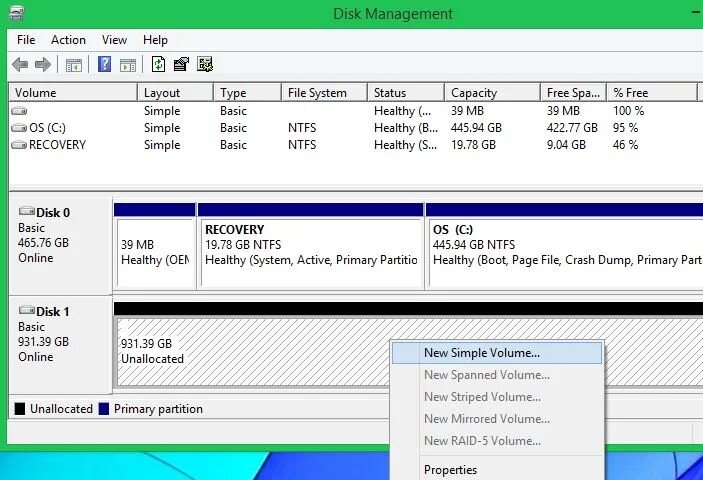Screen dimensions: 703x480
Task: Sort by the File System column header
Action: 324,93
